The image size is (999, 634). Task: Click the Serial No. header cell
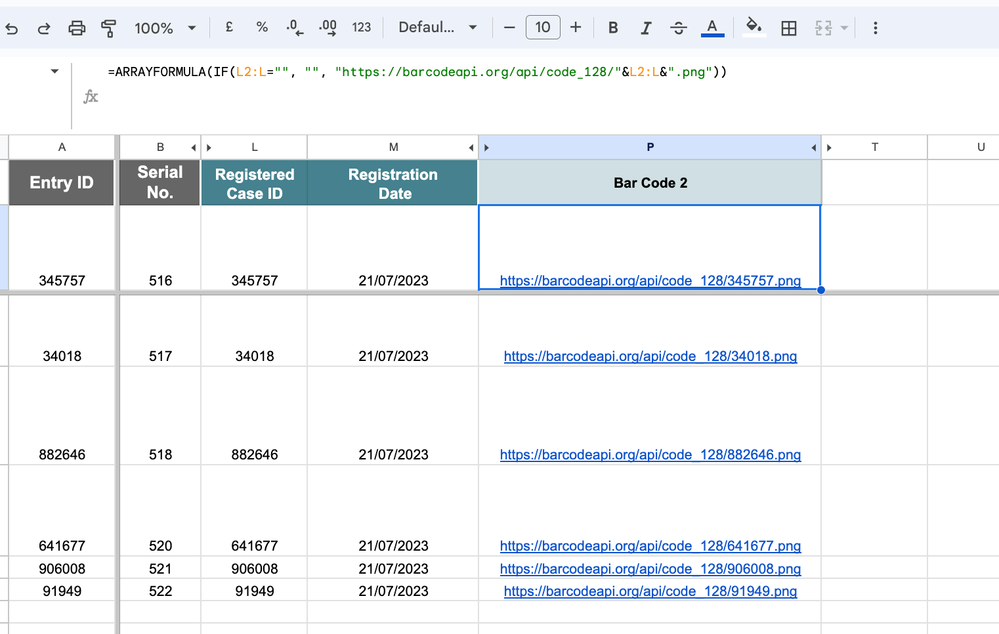(x=160, y=182)
